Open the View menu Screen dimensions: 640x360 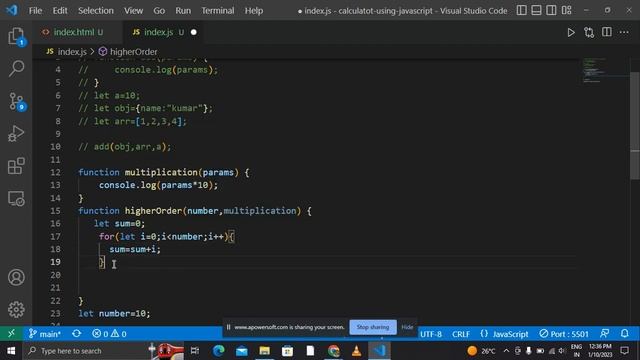click(x=133, y=11)
